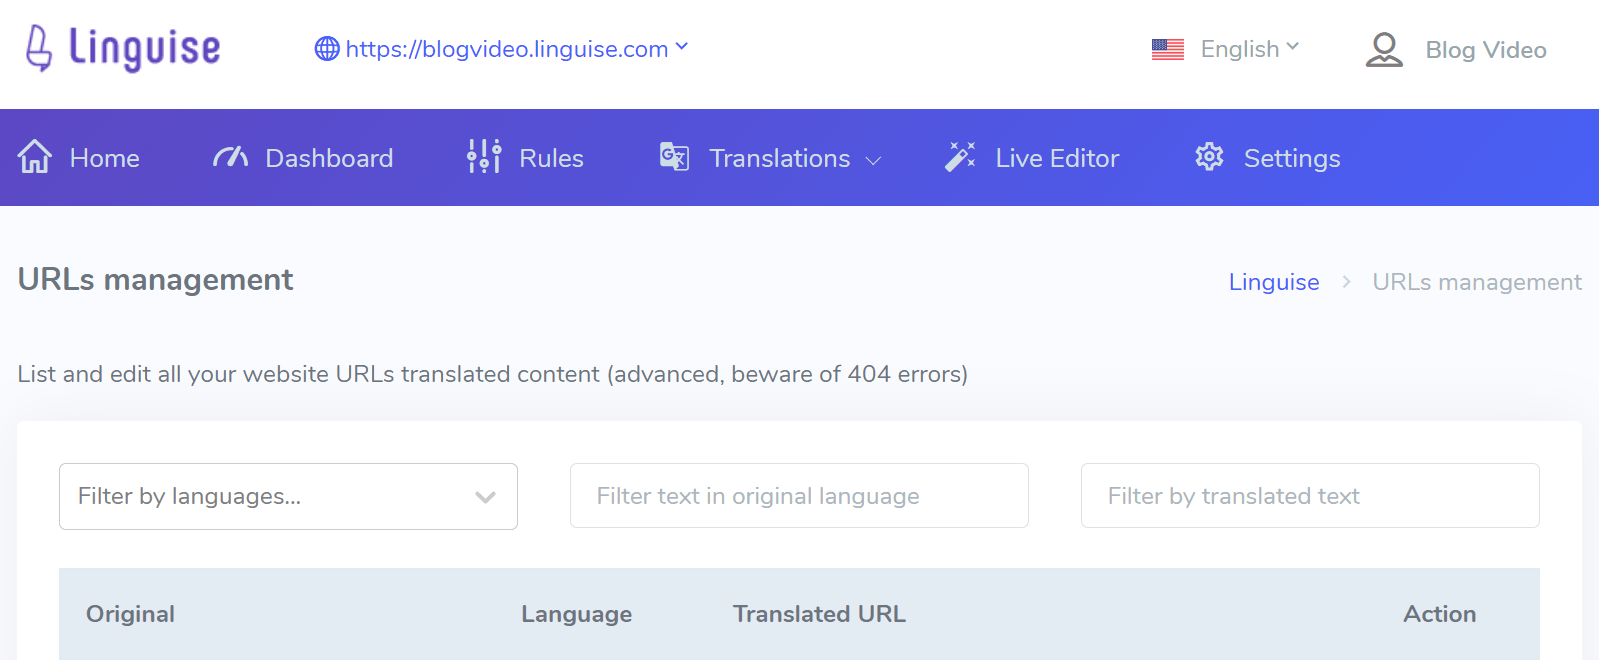Image resolution: width=1599 pixels, height=660 pixels.
Task: Click the Dashboard gauge icon
Action: tap(230, 157)
